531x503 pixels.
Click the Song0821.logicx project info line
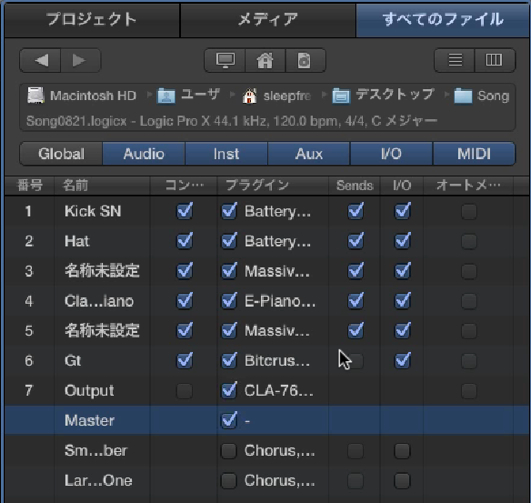[x=232, y=121]
